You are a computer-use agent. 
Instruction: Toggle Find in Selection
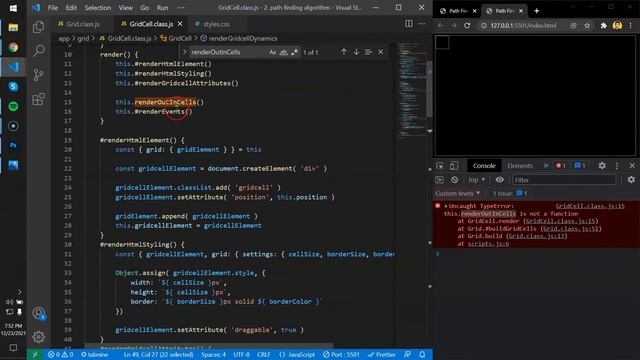pyautogui.click(x=368, y=52)
